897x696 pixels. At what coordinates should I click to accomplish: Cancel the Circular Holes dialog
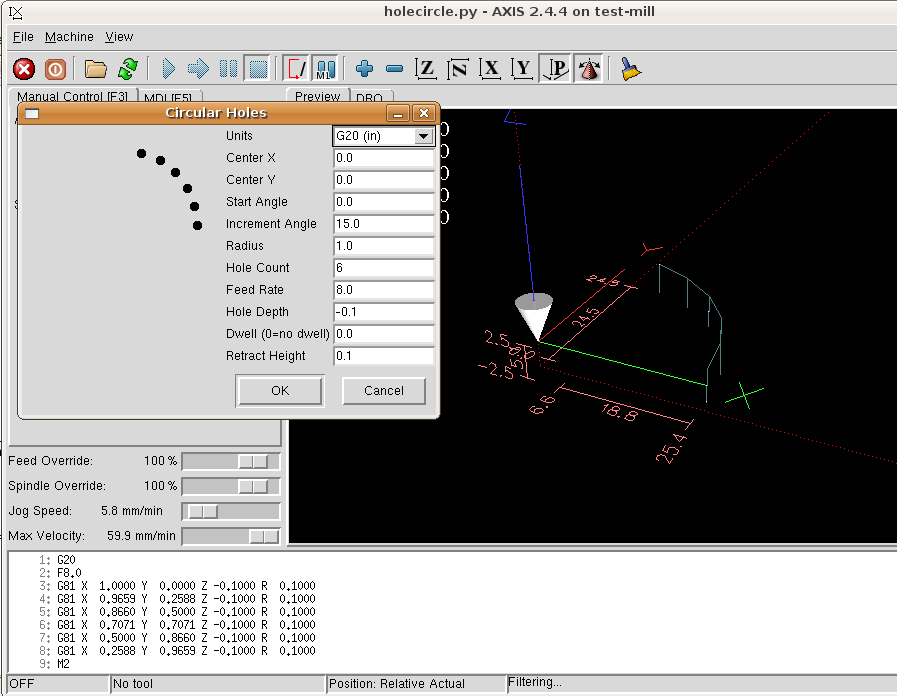384,391
